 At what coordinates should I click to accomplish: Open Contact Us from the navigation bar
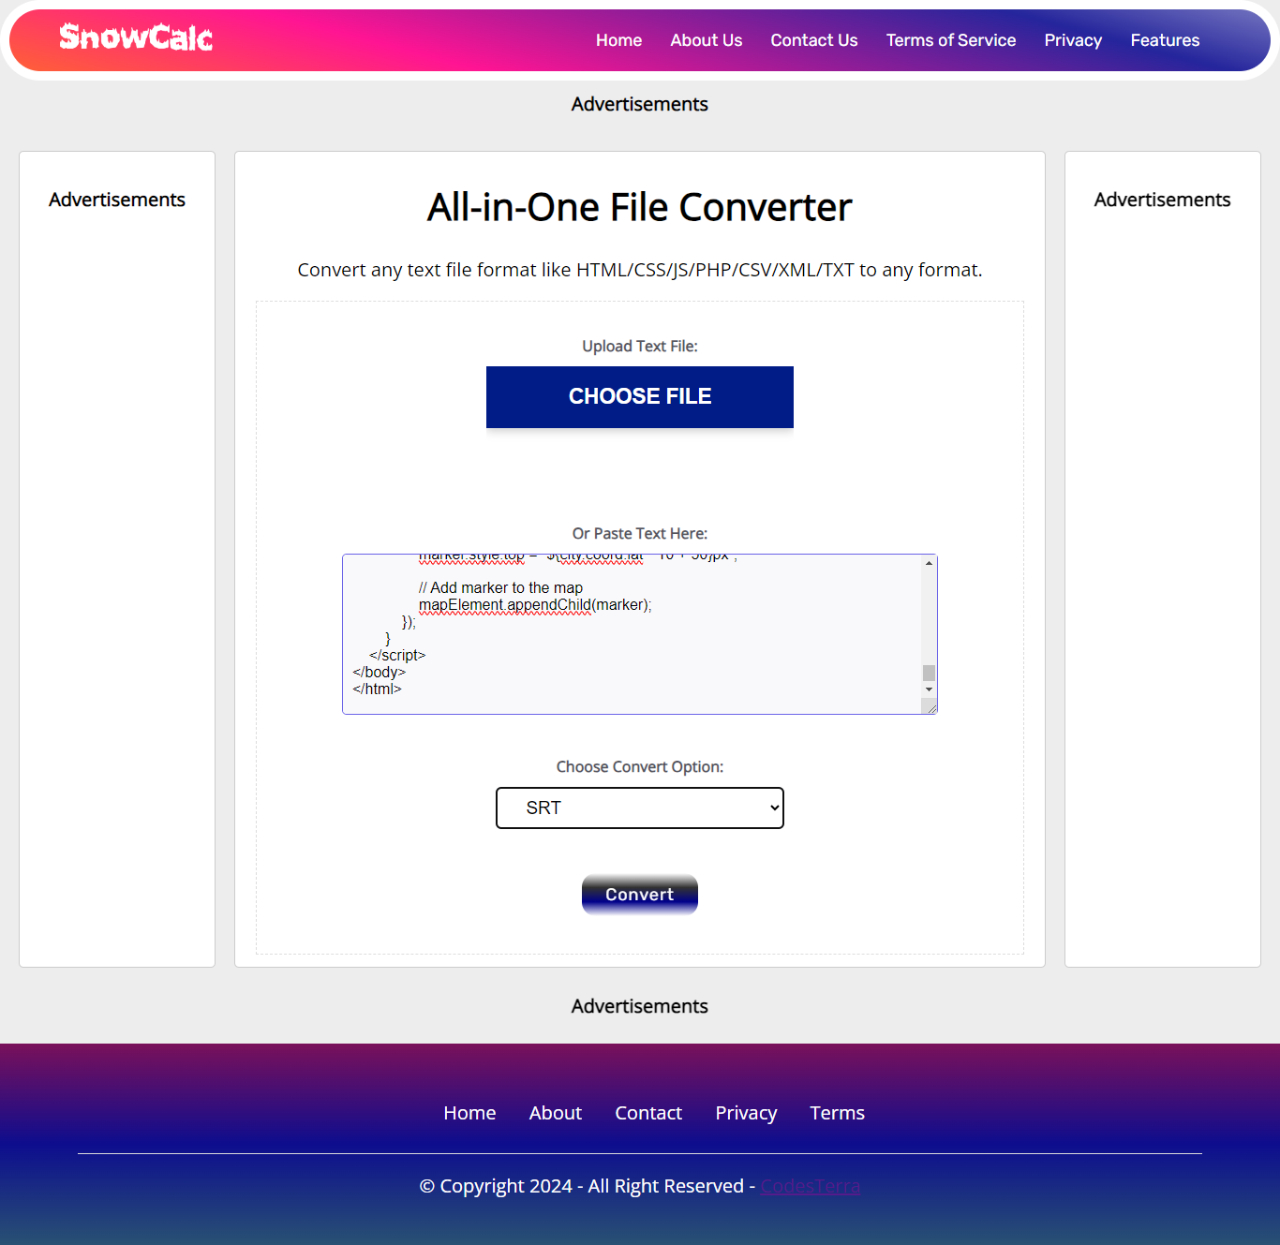[813, 40]
